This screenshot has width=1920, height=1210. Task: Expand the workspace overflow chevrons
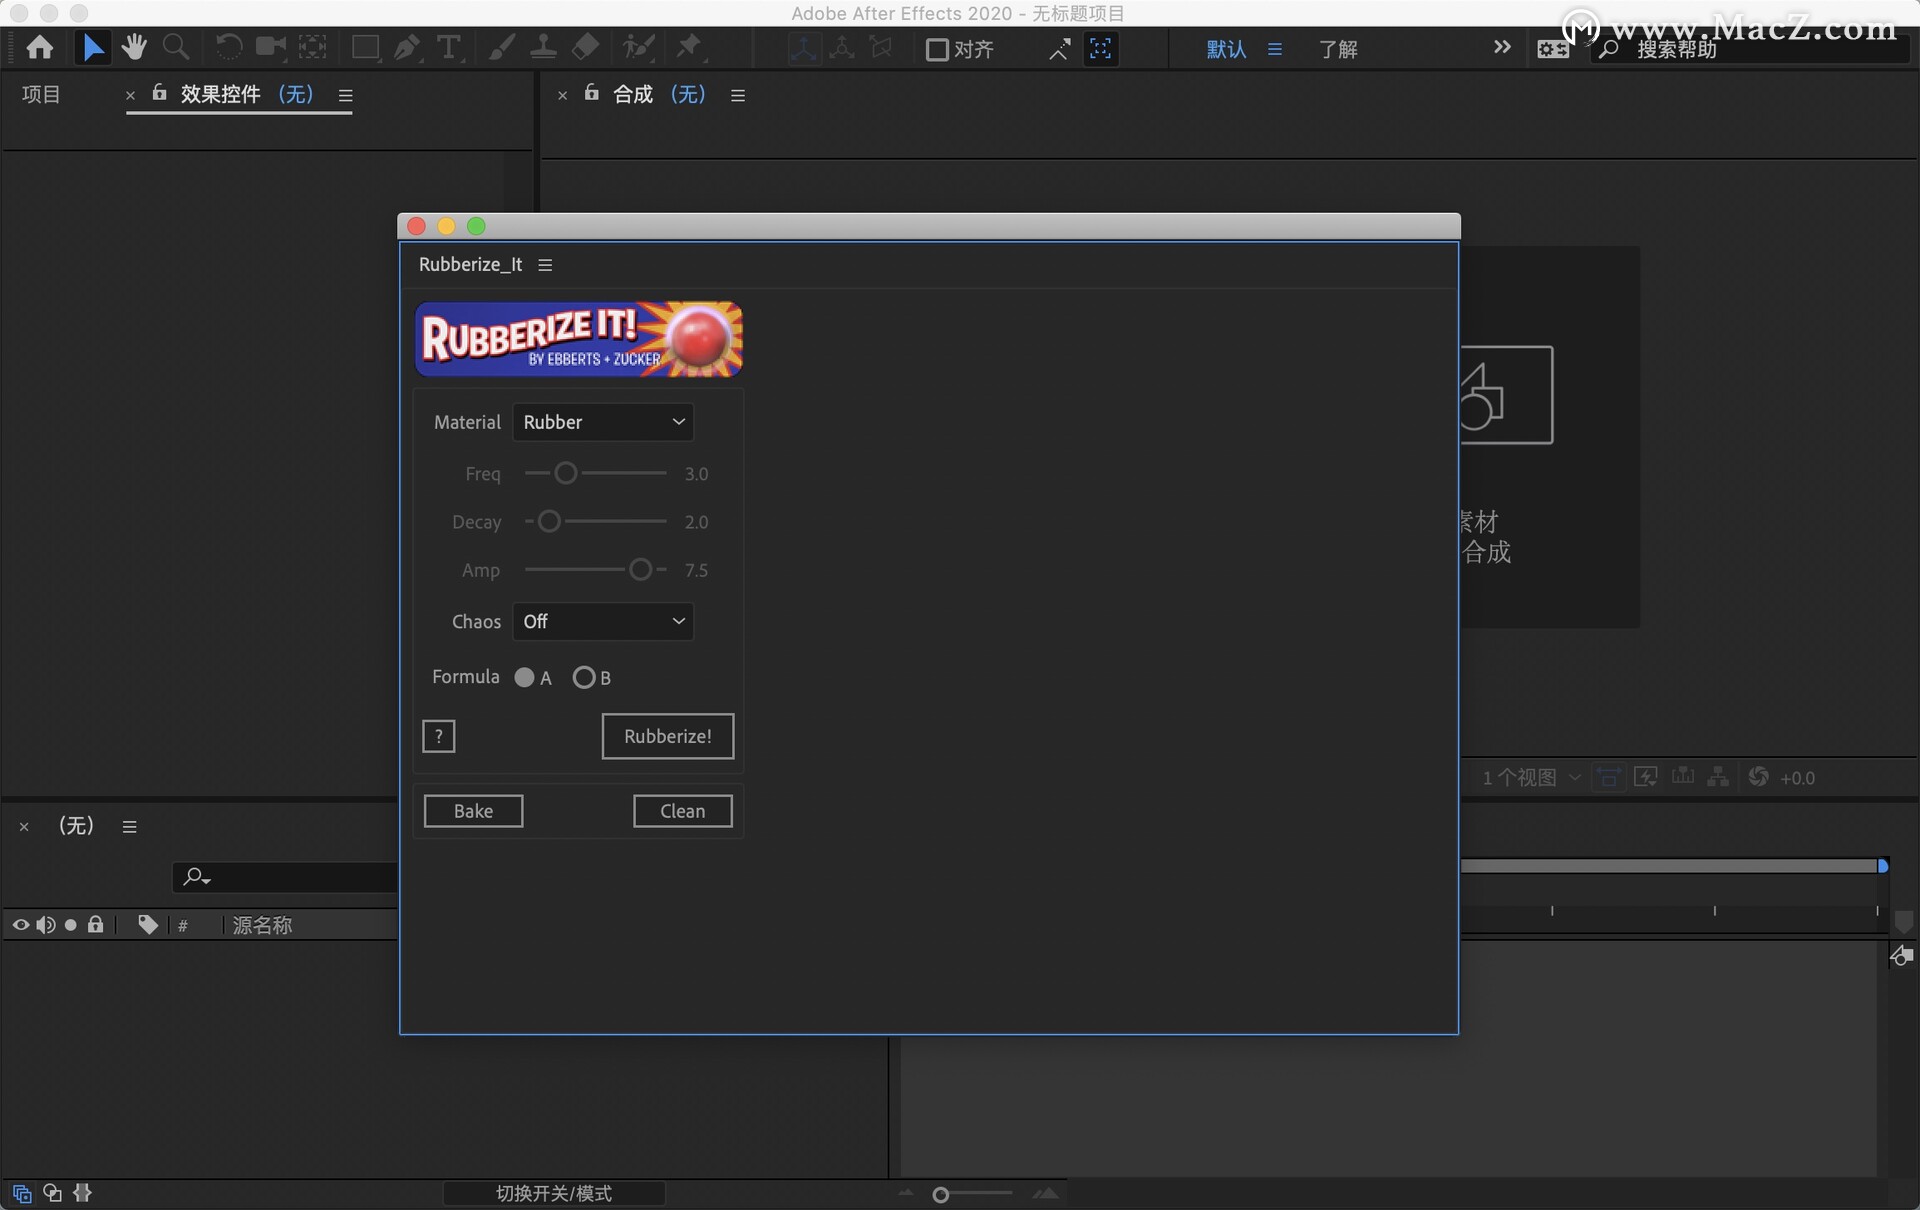click(x=1502, y=47)
